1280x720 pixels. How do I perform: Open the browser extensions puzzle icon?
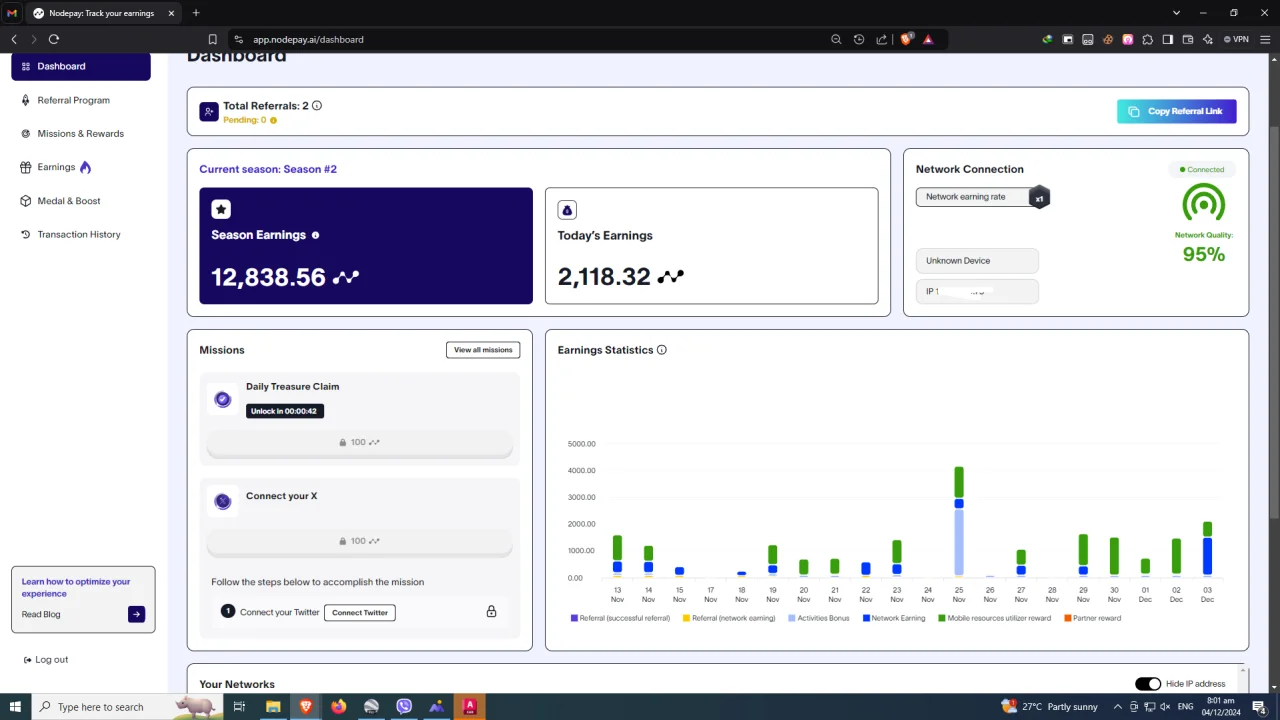[x=1147, y=40]
